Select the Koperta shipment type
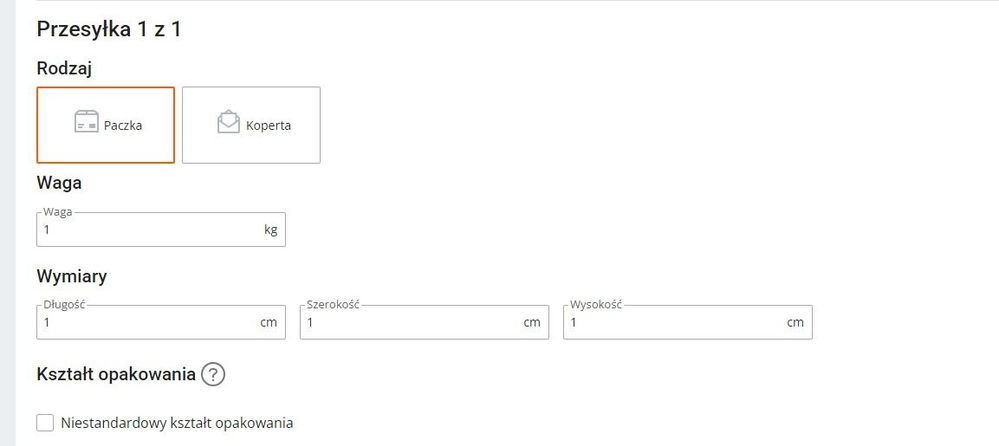This screenshot has width=999, height=446. 251,125
